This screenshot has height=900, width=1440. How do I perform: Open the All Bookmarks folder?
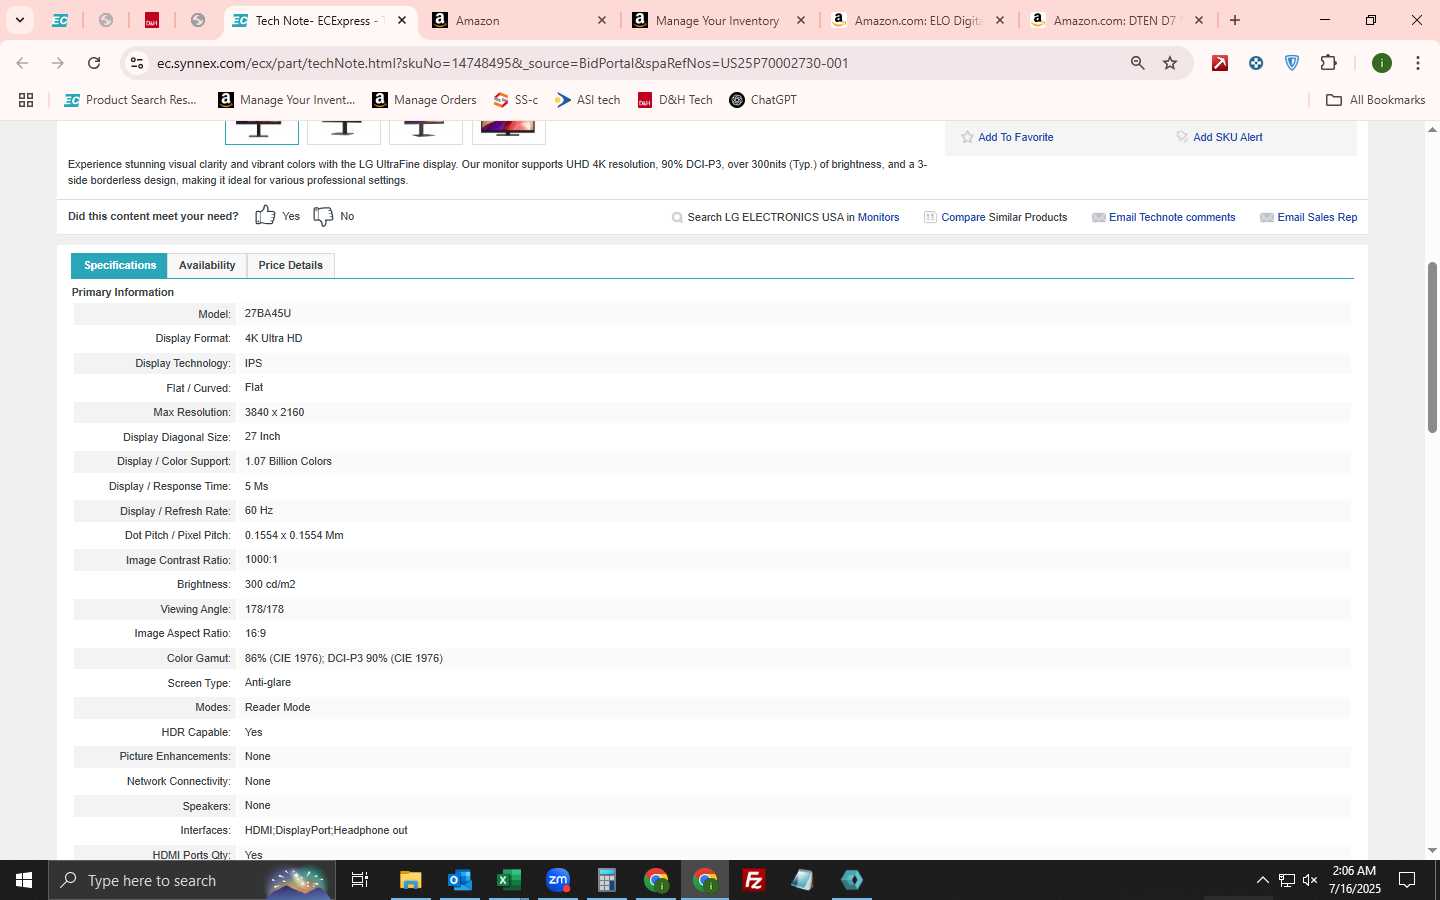point(1375,100)
